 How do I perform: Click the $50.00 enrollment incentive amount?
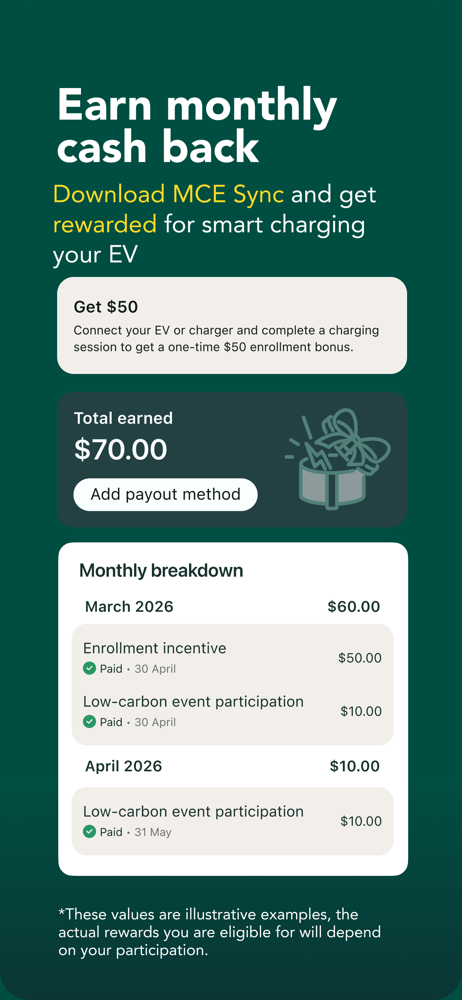[360, 658]
